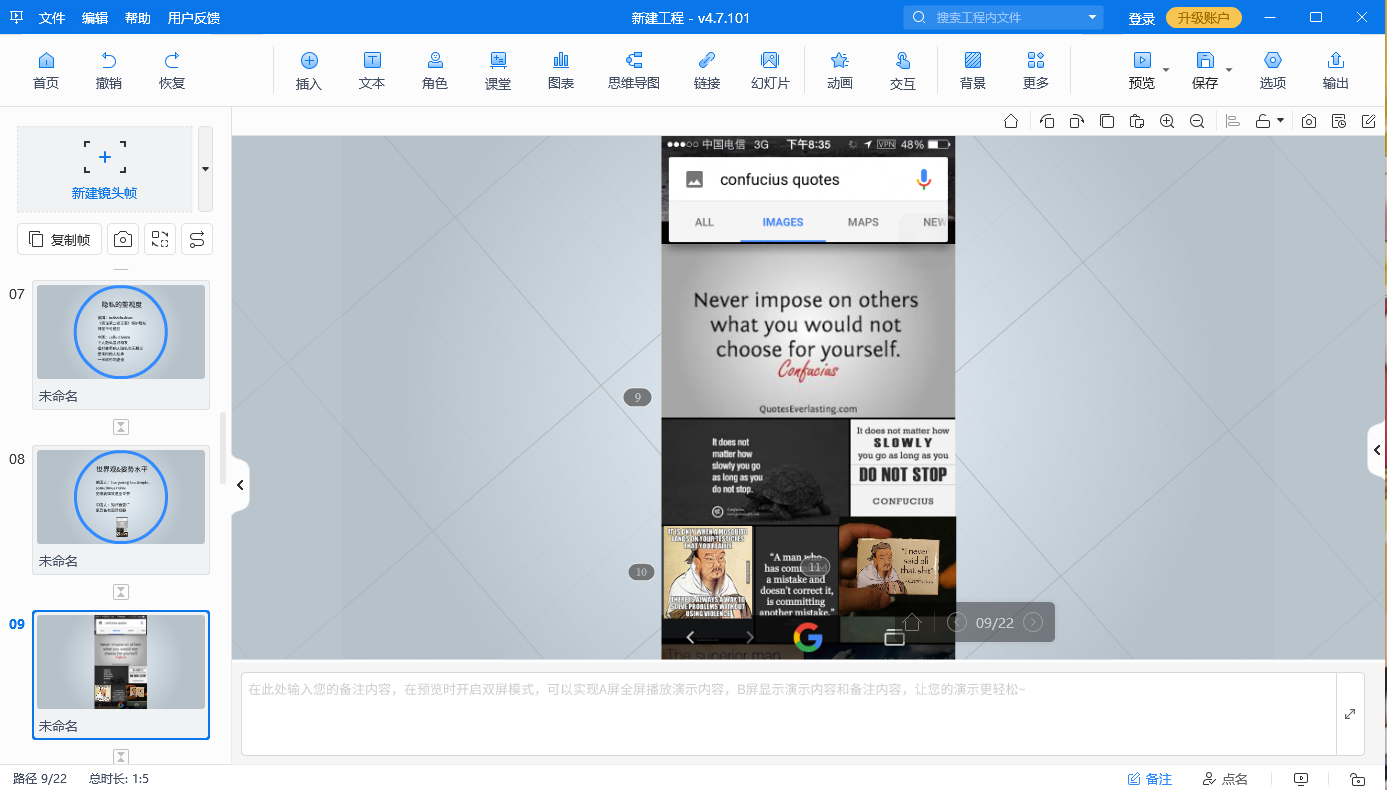Collapse the left frame panel
Screen dimensions: 1387x790
pyautogui.click(x=240, y=485)
